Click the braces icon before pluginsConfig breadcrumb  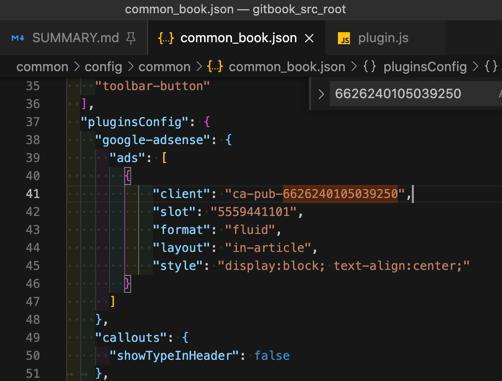click(x=369, y=66)
